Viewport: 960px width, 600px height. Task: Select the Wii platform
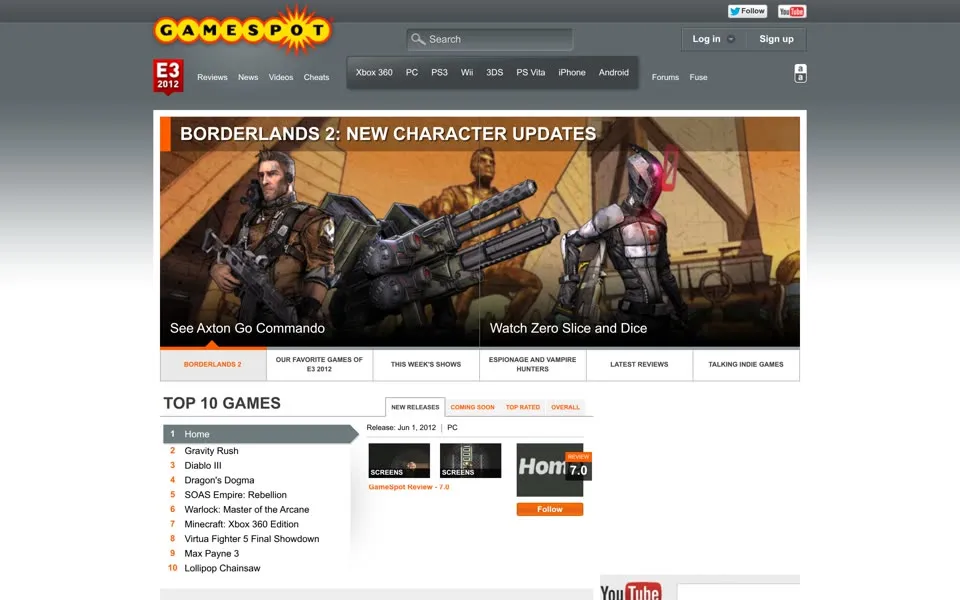tap(467, 72)
